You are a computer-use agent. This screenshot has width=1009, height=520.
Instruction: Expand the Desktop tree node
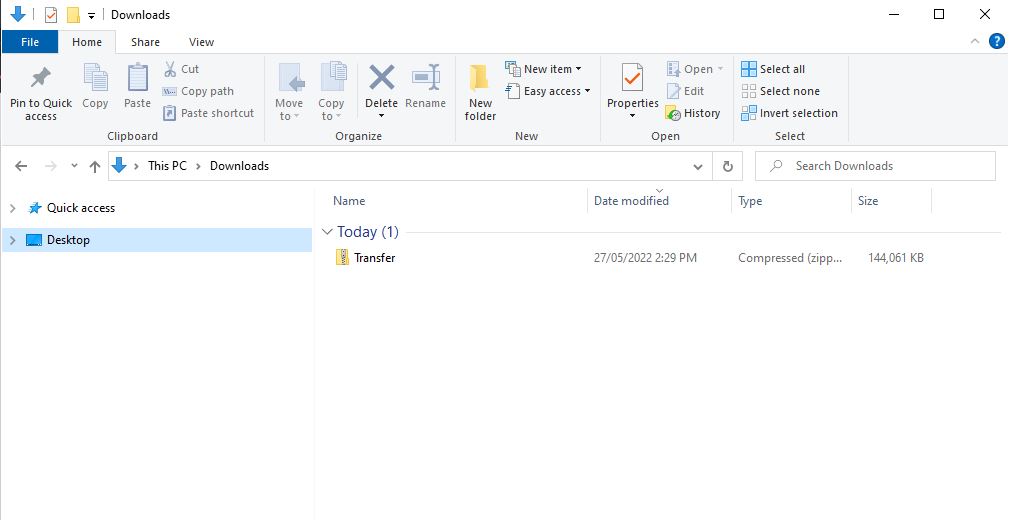click(12, 240)
